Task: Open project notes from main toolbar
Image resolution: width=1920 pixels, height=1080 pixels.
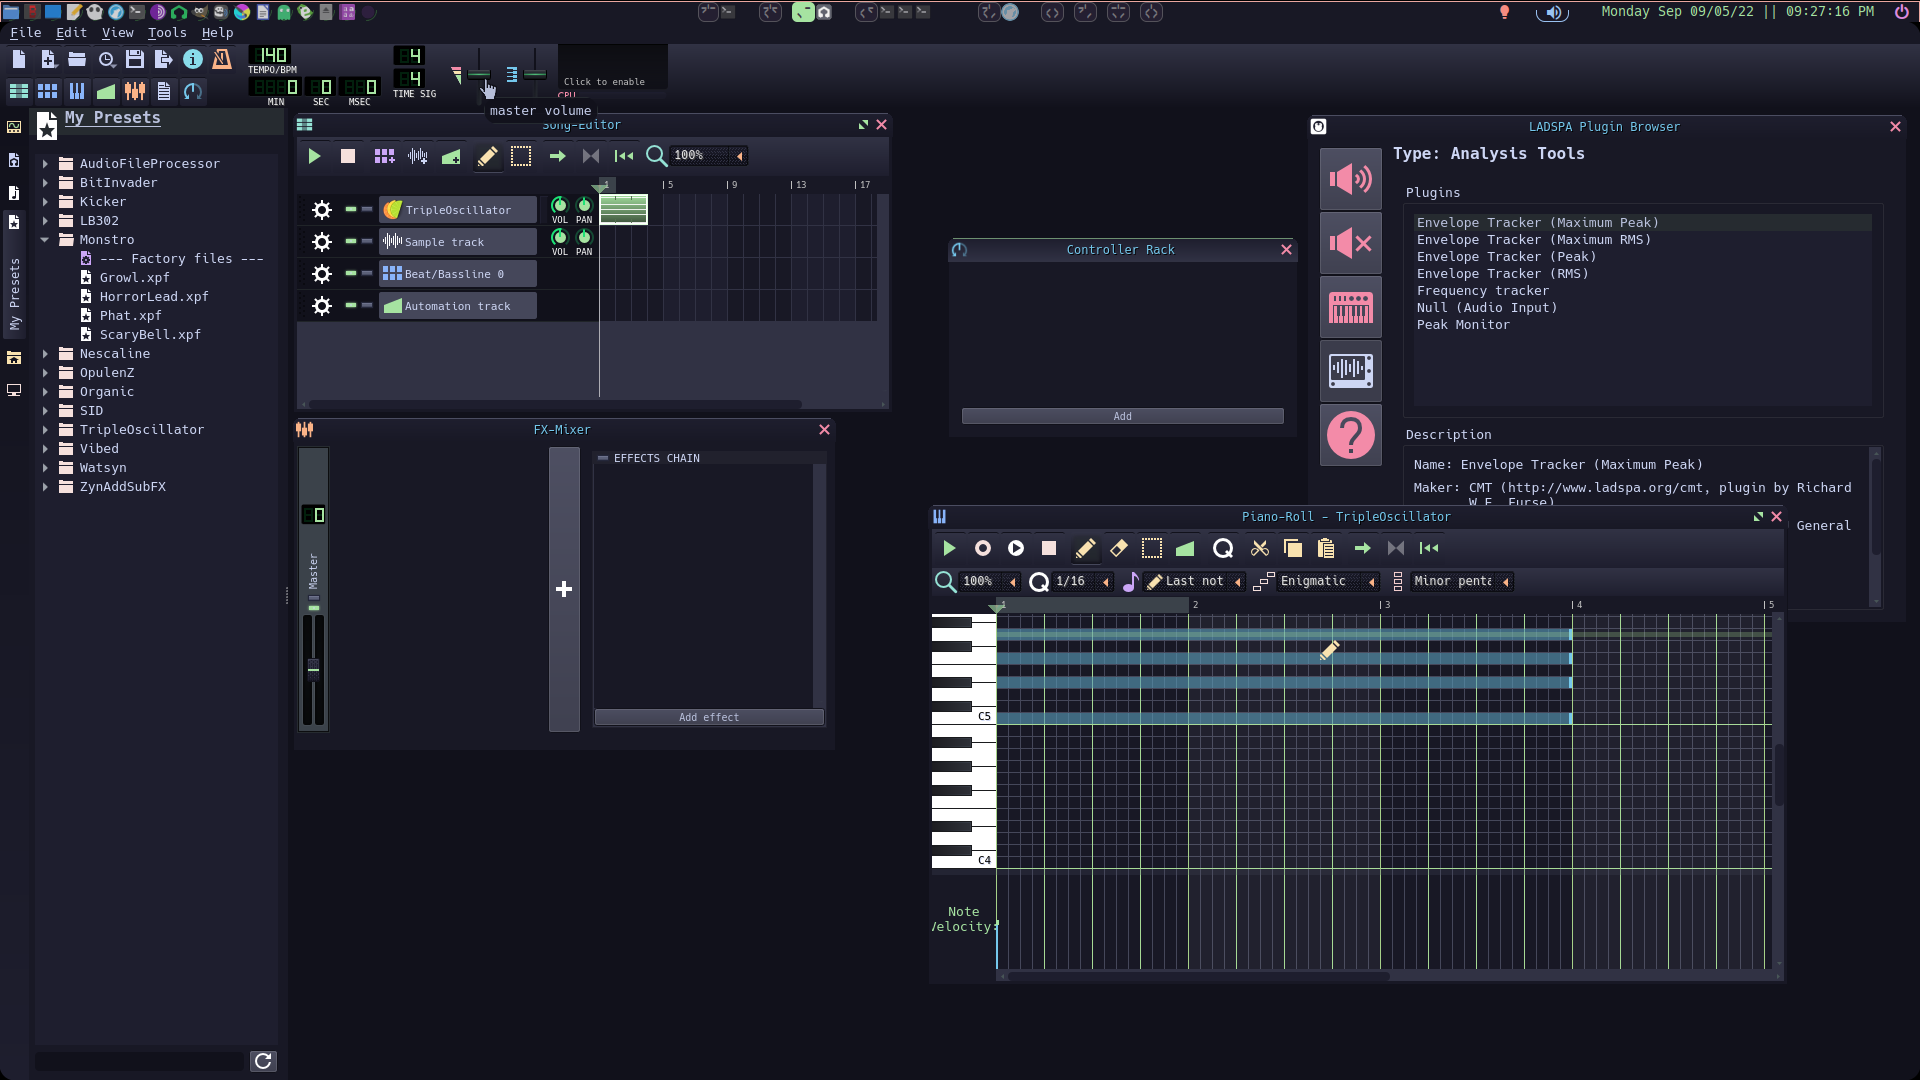Action: [164, 91]
